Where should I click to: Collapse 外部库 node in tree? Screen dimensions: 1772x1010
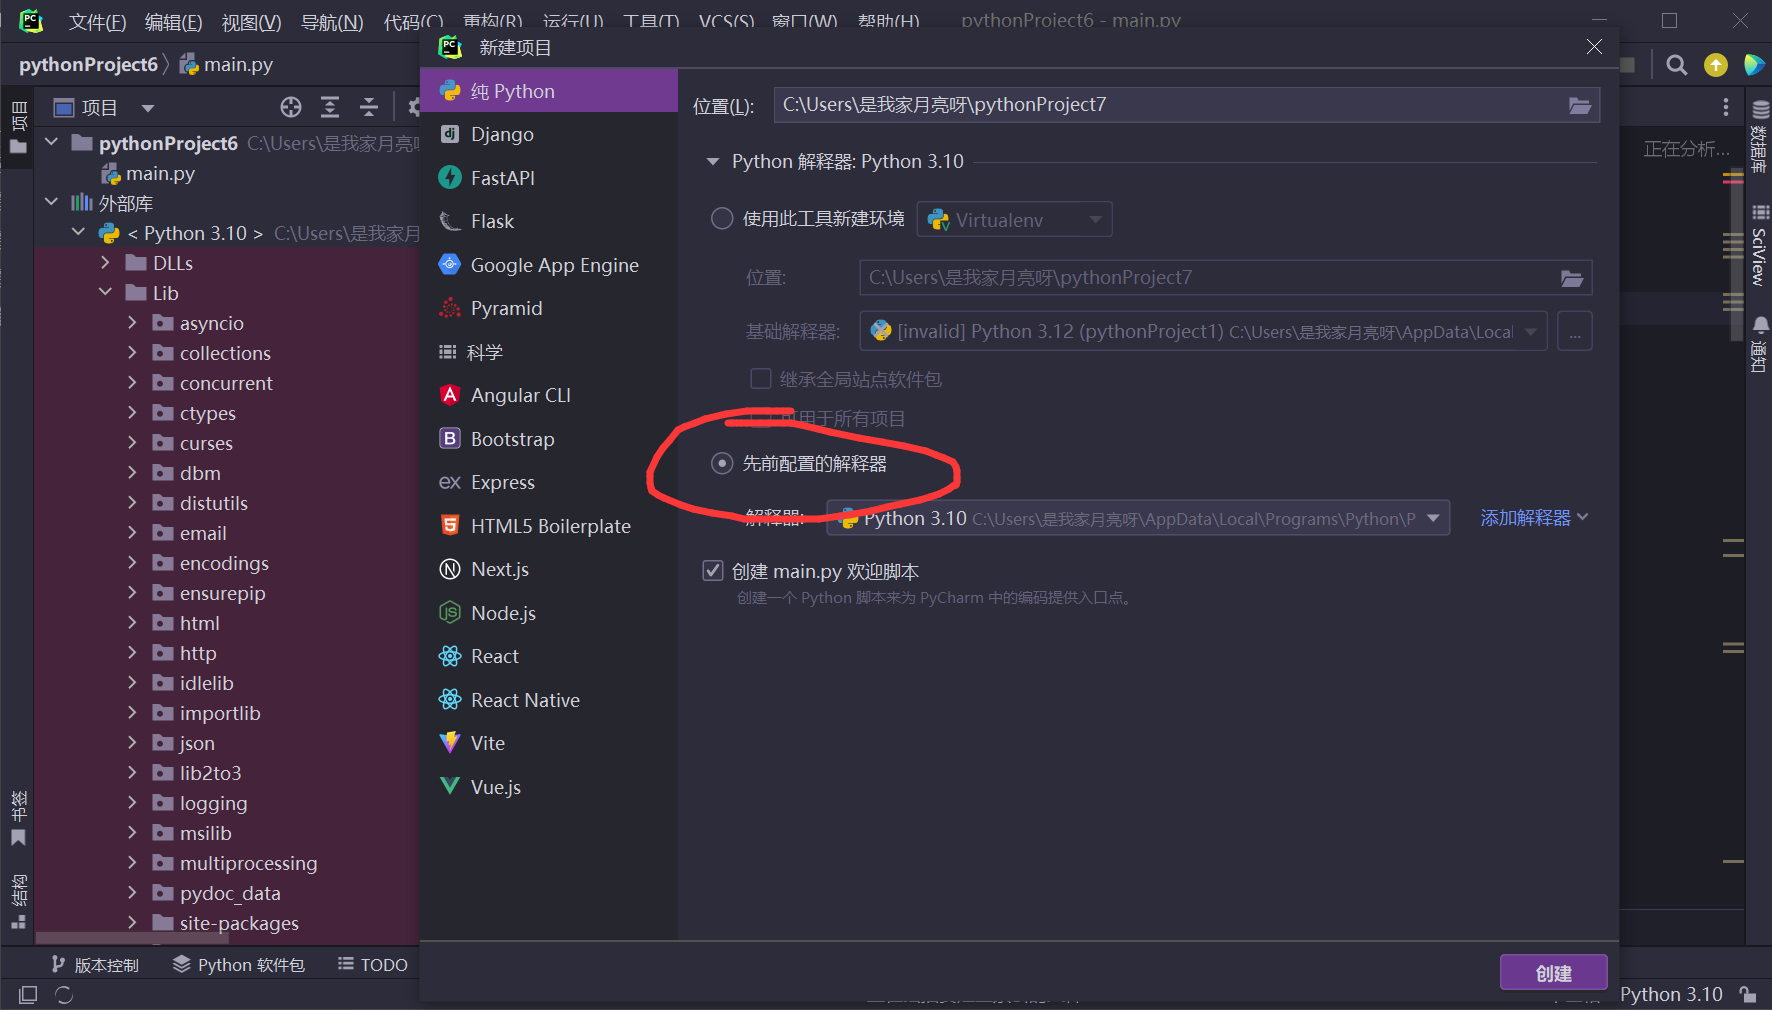[x=51, y=202]
